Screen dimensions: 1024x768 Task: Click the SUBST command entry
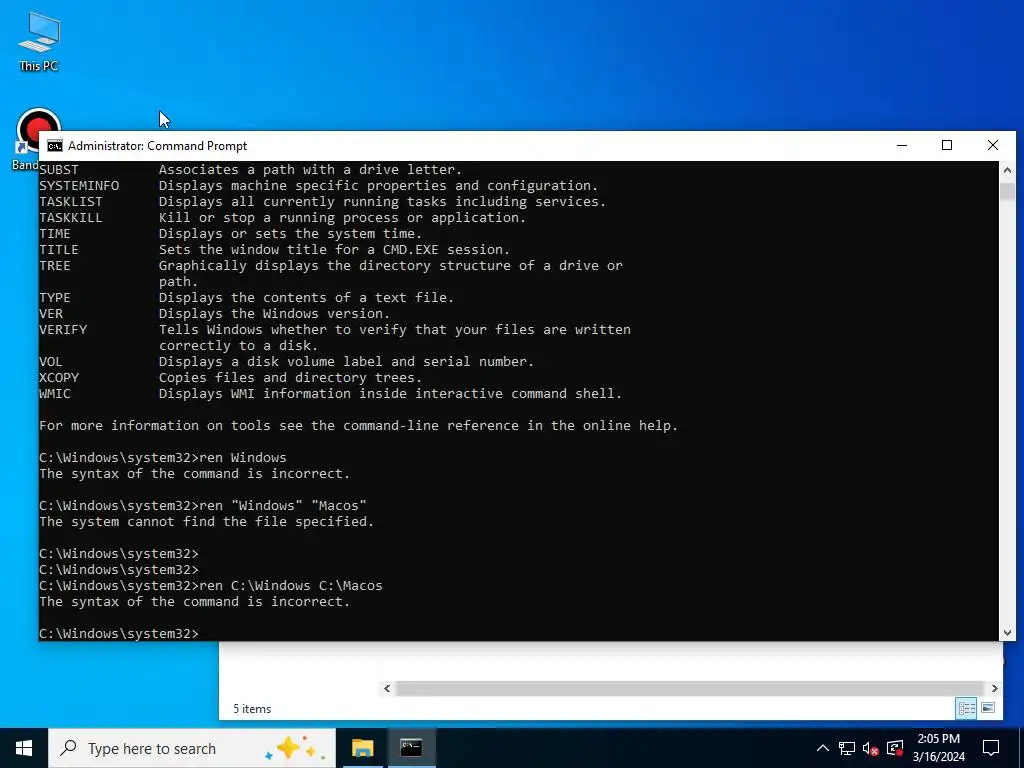[x=250, y=169]
